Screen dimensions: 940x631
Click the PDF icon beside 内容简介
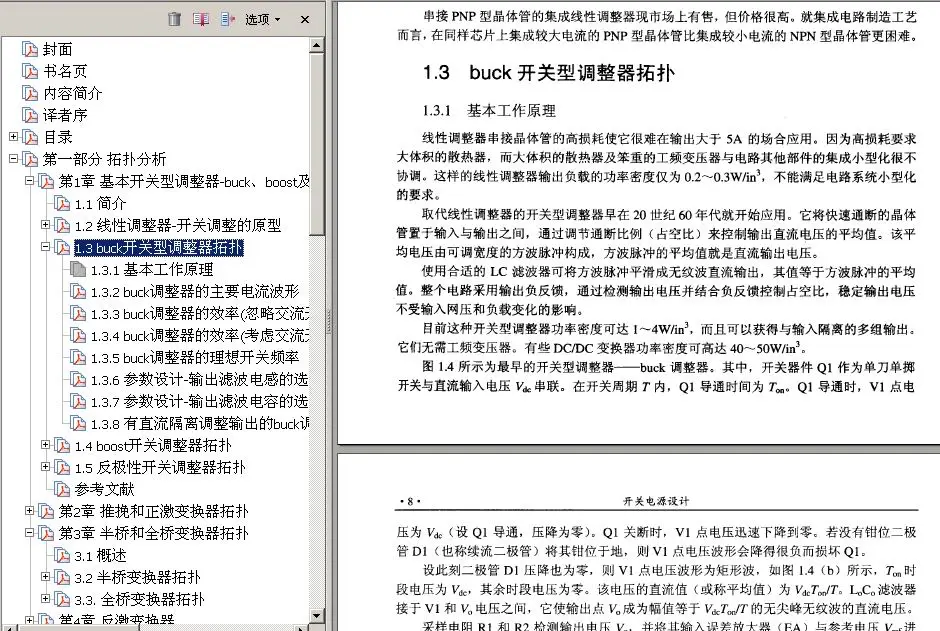[x=30, y=93]
